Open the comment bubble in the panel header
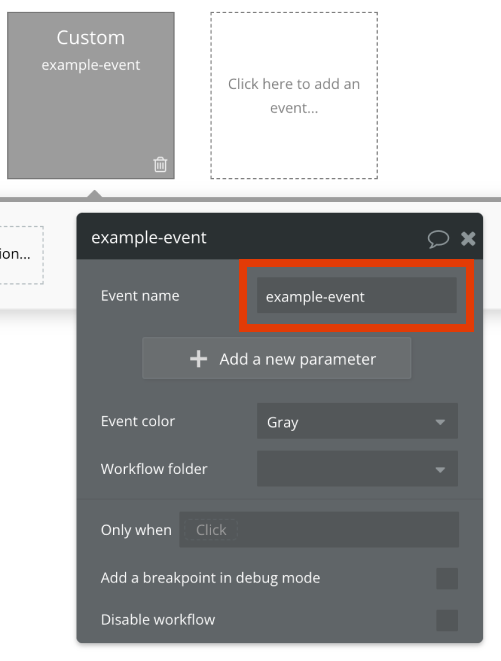 pos(438,239)
